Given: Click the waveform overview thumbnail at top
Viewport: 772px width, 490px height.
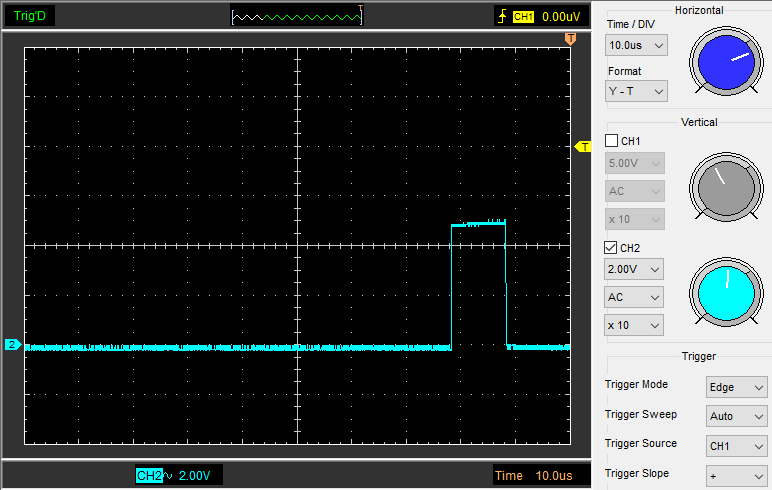Looking at the screenshot, I should [x=296, y=16].
